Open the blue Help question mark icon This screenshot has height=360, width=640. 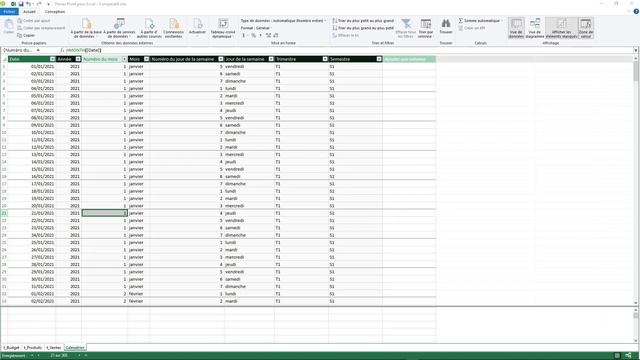pos(636,11)
